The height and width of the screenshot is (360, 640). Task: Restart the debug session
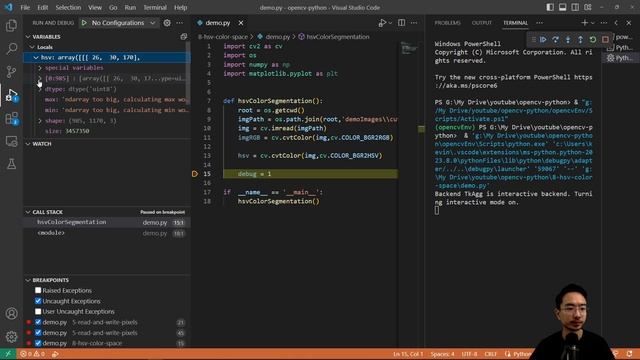click(x=593, y=40)
